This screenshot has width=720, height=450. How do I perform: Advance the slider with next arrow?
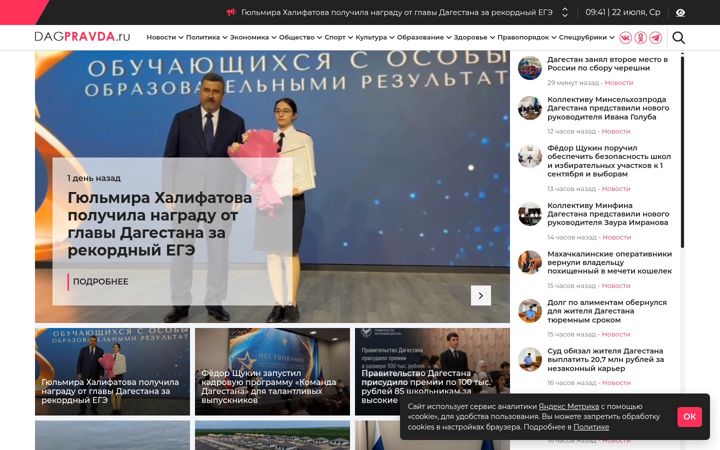[x=481, y=296]
